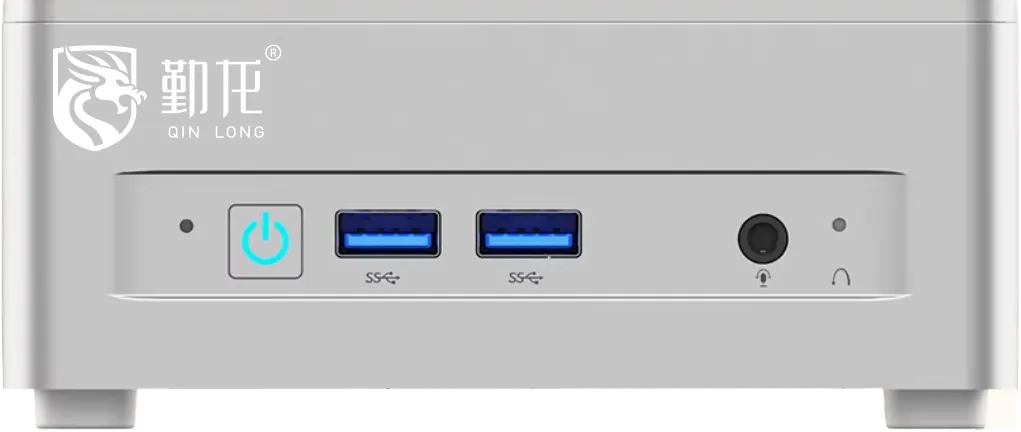Click the SS USB symbol under right port
The height and width of the screenshot is (432, 1021).
coord(525,278)
